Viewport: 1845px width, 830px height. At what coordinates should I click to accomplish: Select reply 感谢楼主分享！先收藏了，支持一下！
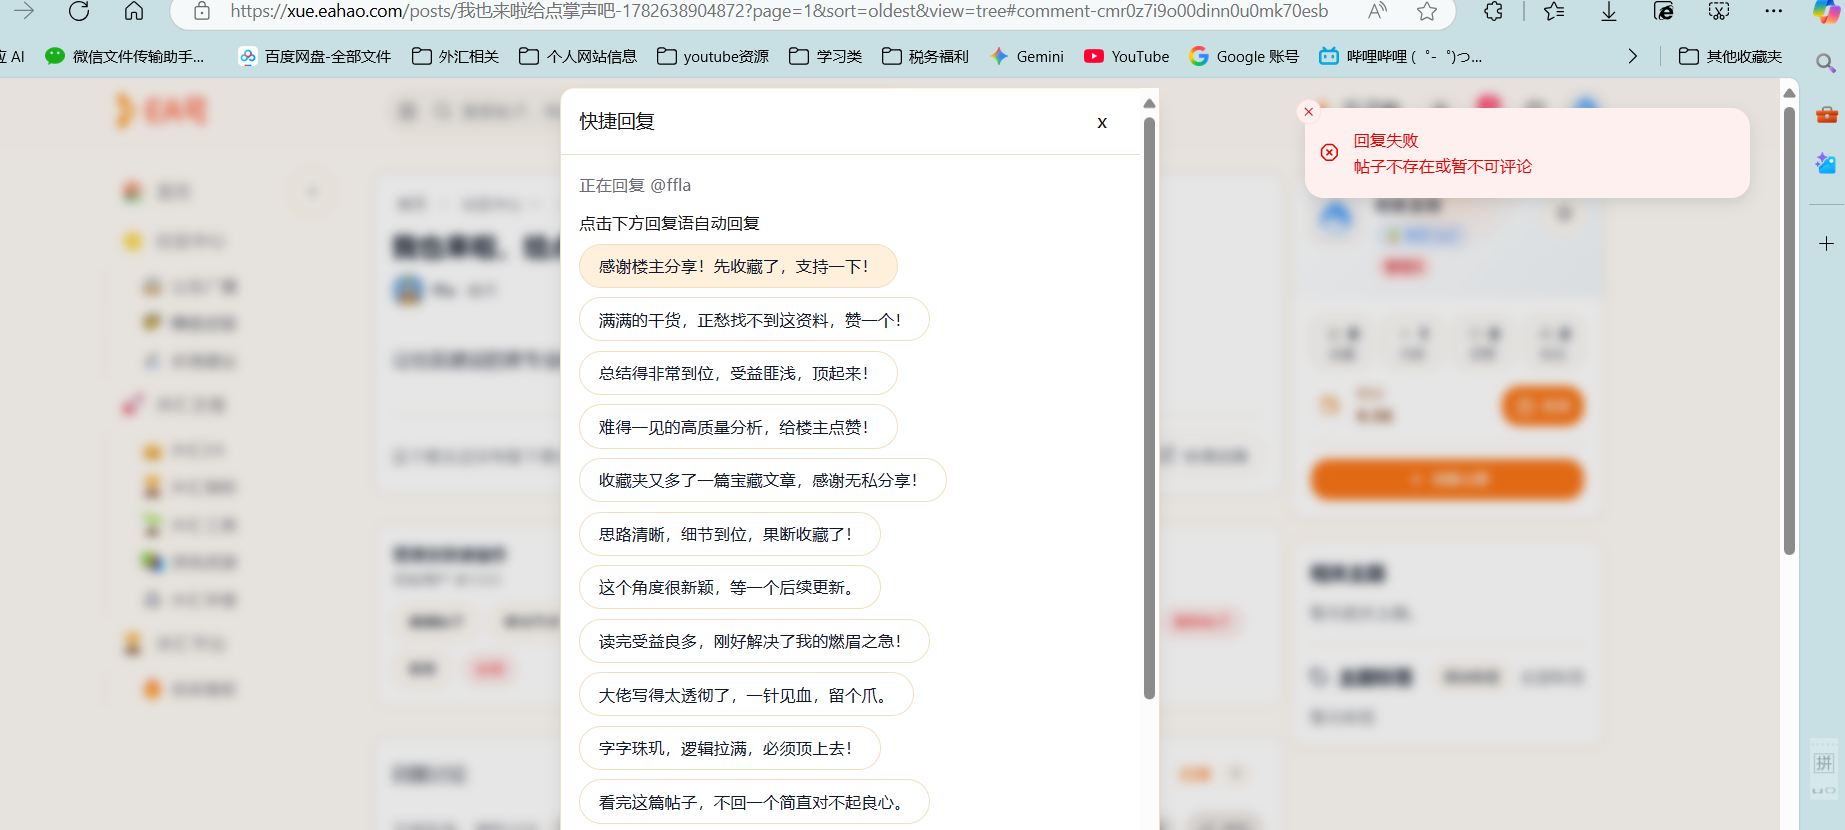738,266
